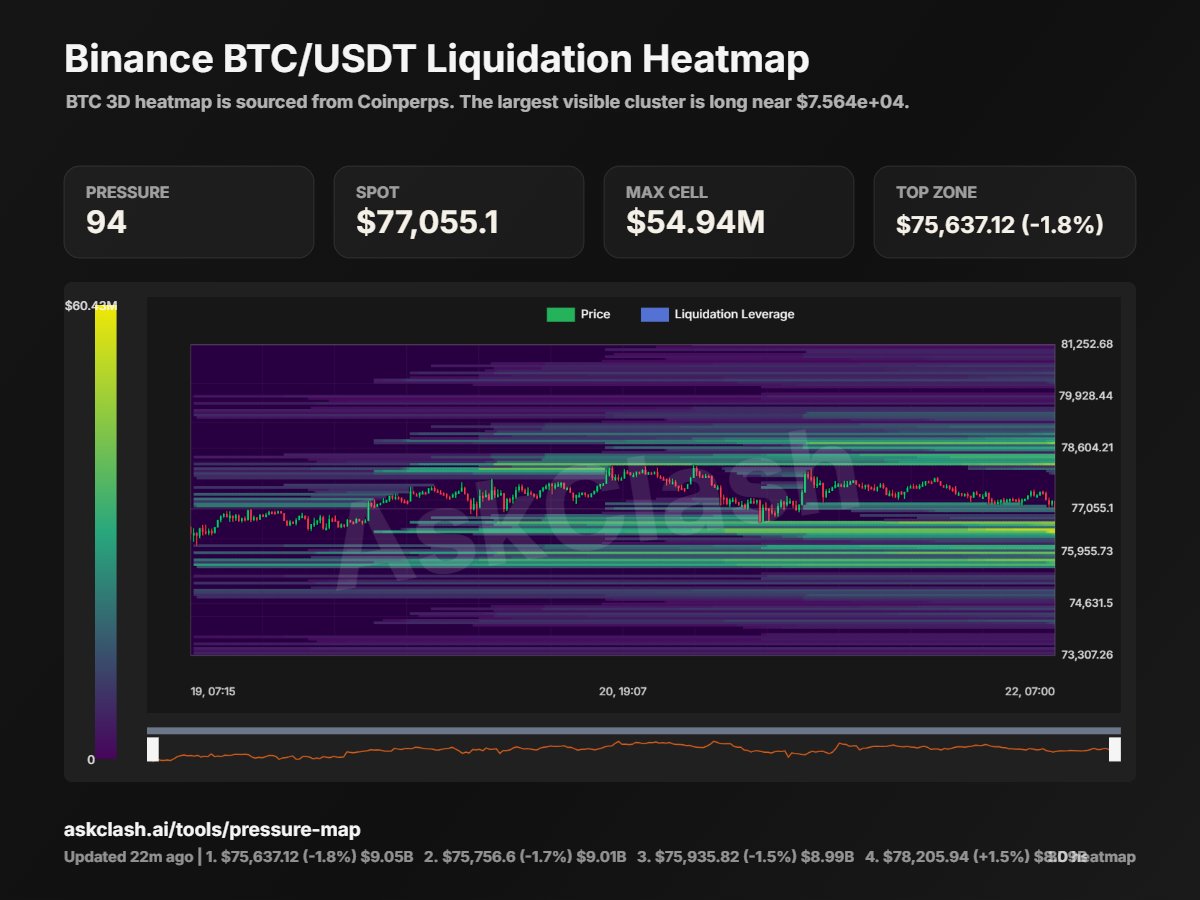Click the heading Binance BTC/USDT Liquidation Heatmap
This screenshot has width=1200, height=900.
pos(437,60)
